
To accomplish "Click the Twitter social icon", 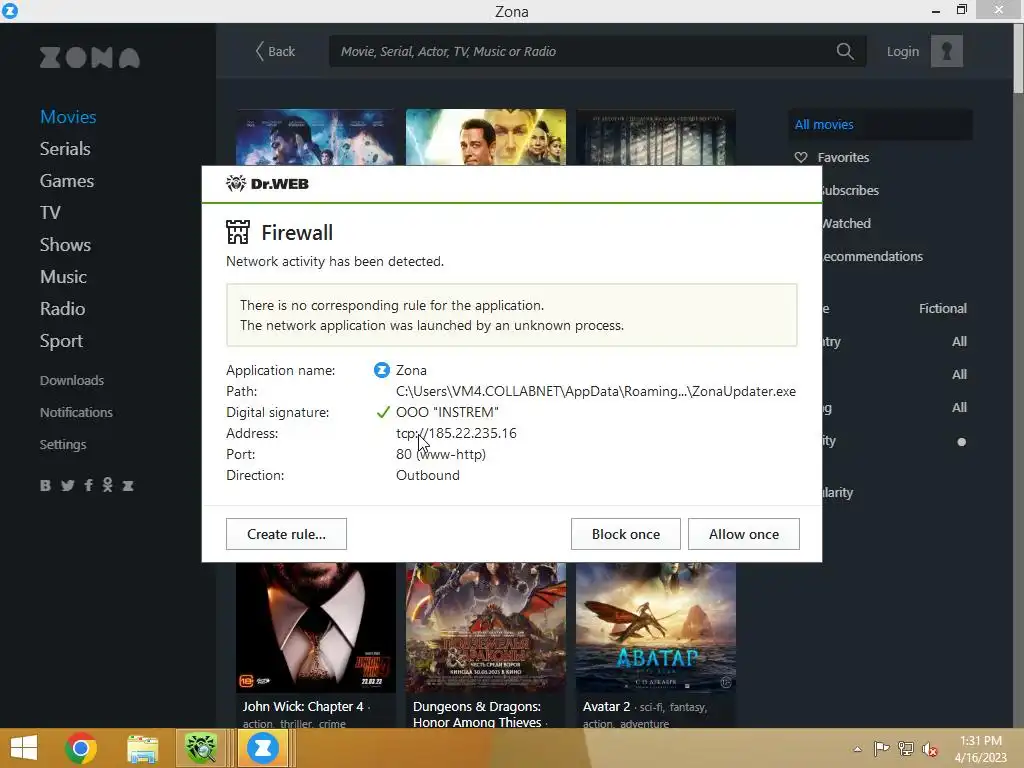I will [x=67, y=485].
